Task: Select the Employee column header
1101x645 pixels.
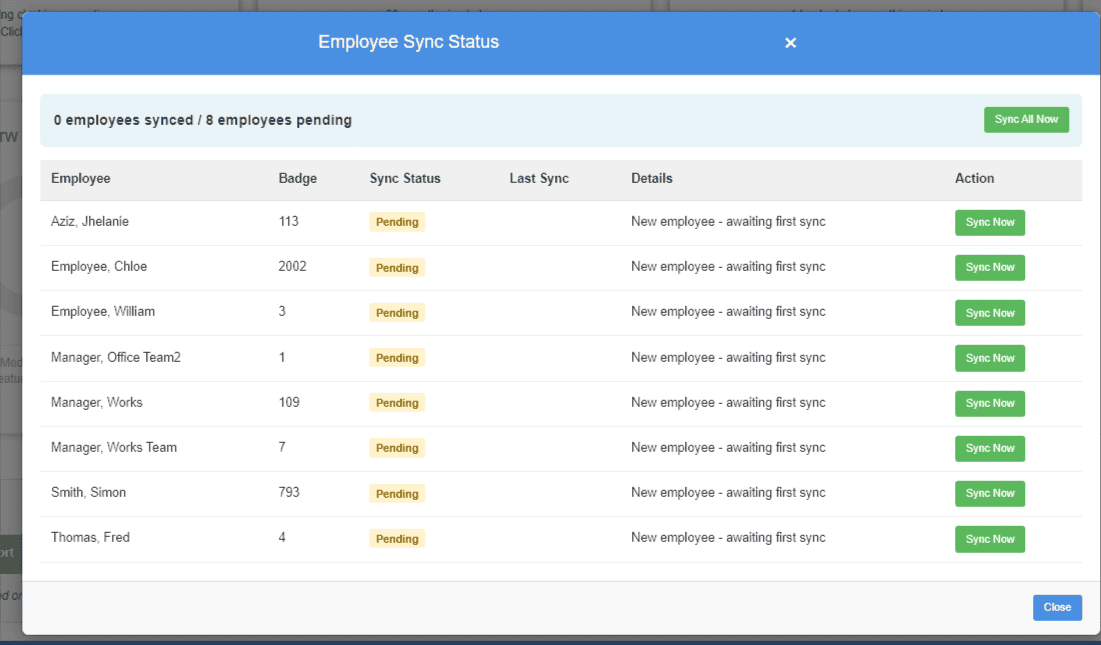Action: [81, 178]
